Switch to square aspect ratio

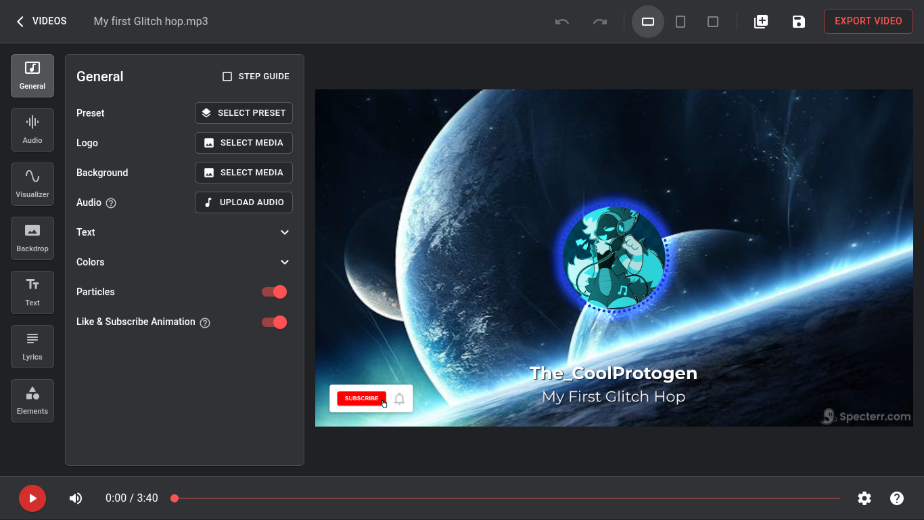tap(713, 22)
